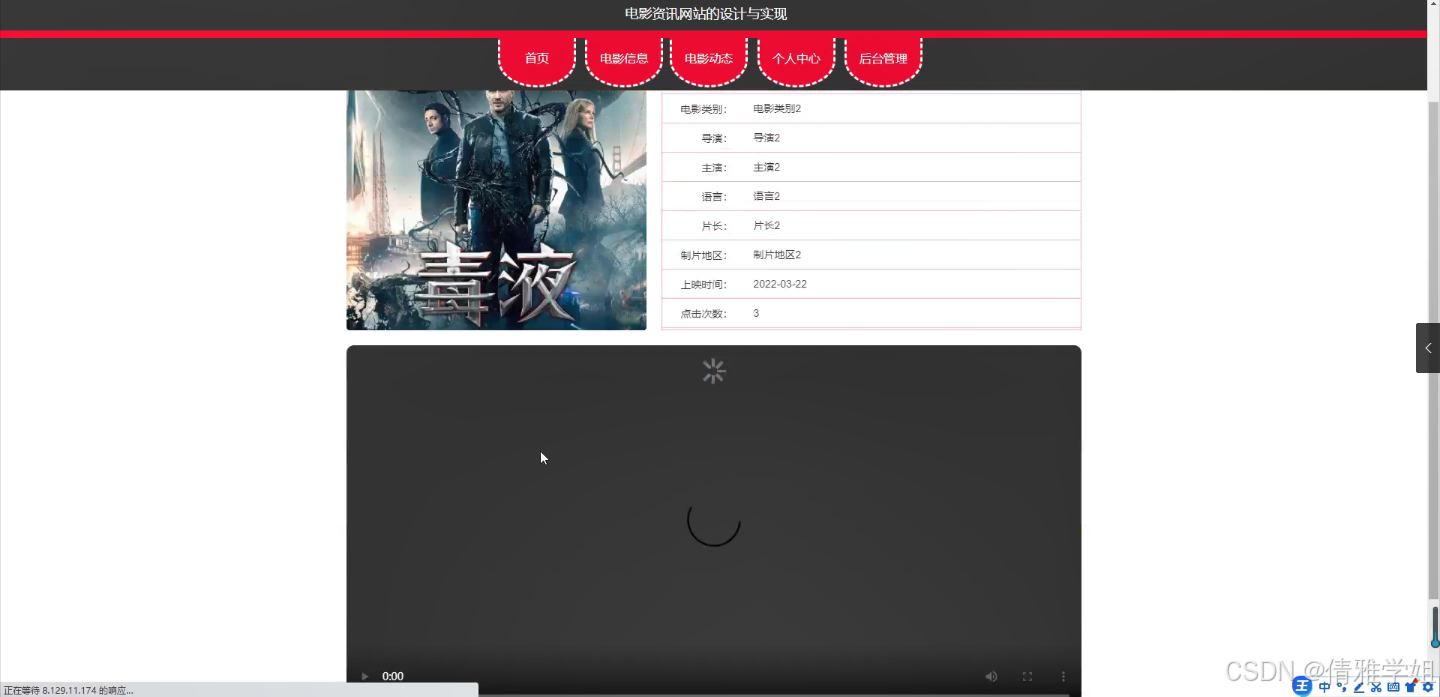Open the 后台管理 navigation tab

click(883, 59)
